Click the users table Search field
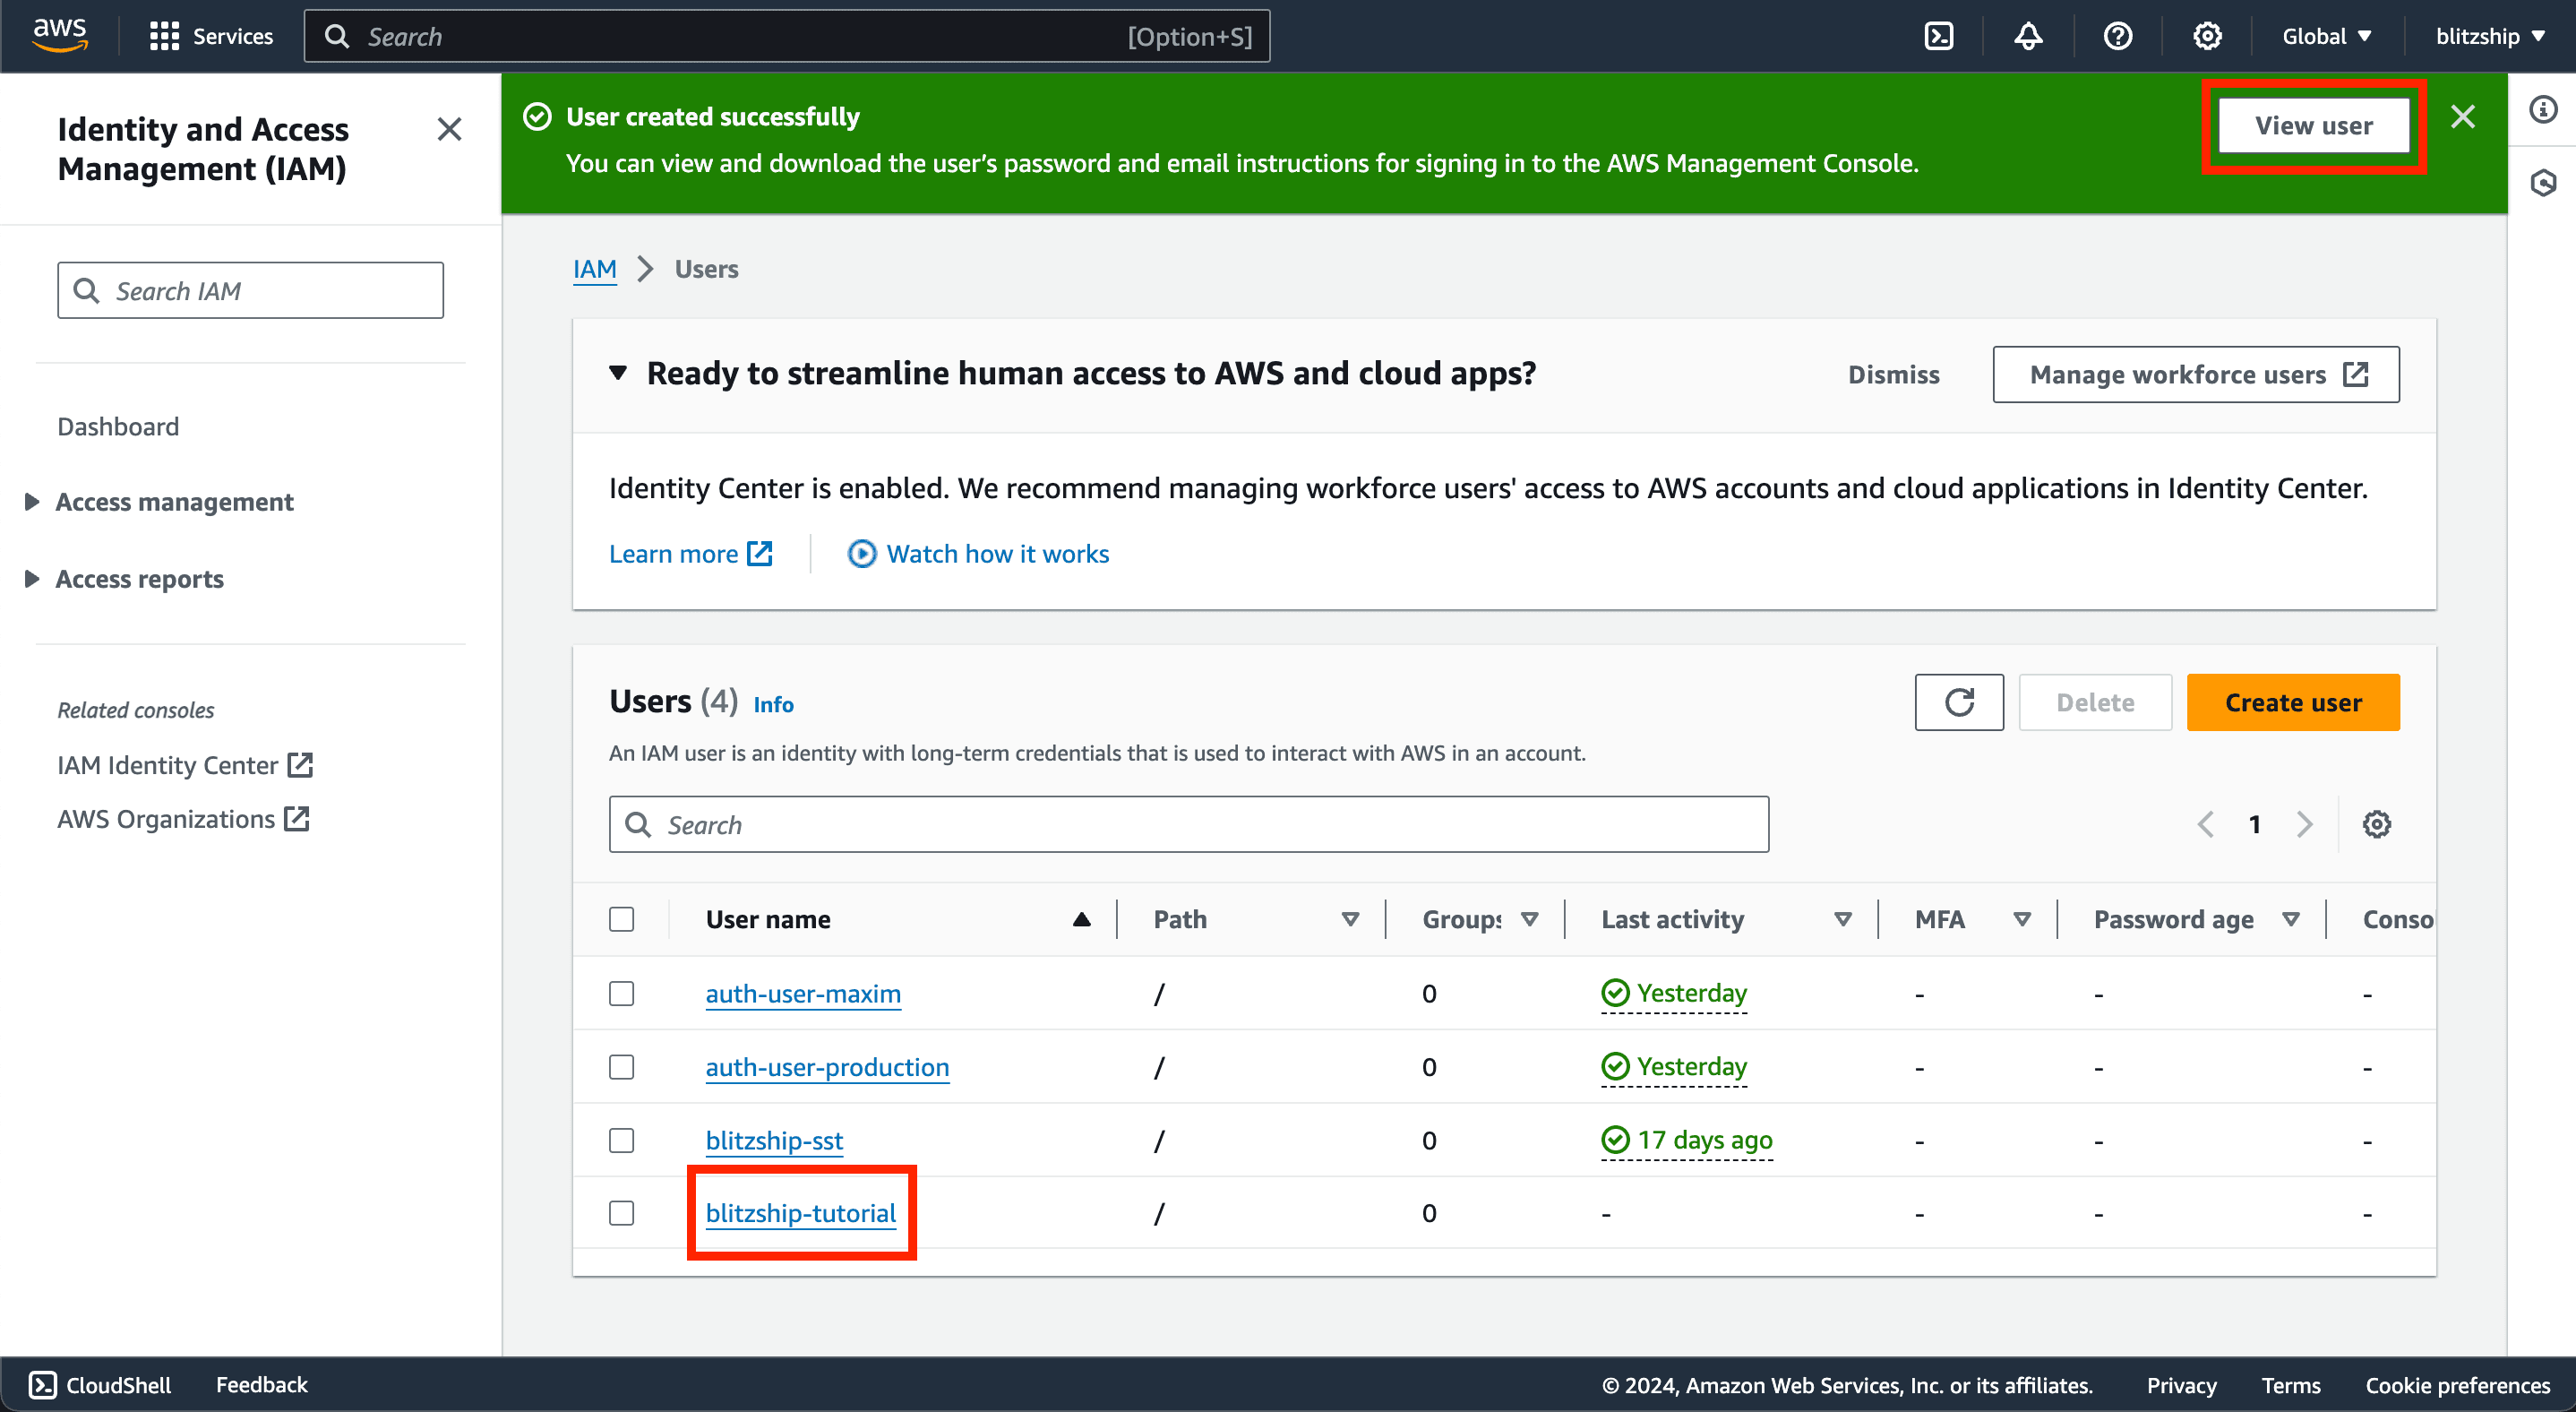 (x=1189, y=824)
